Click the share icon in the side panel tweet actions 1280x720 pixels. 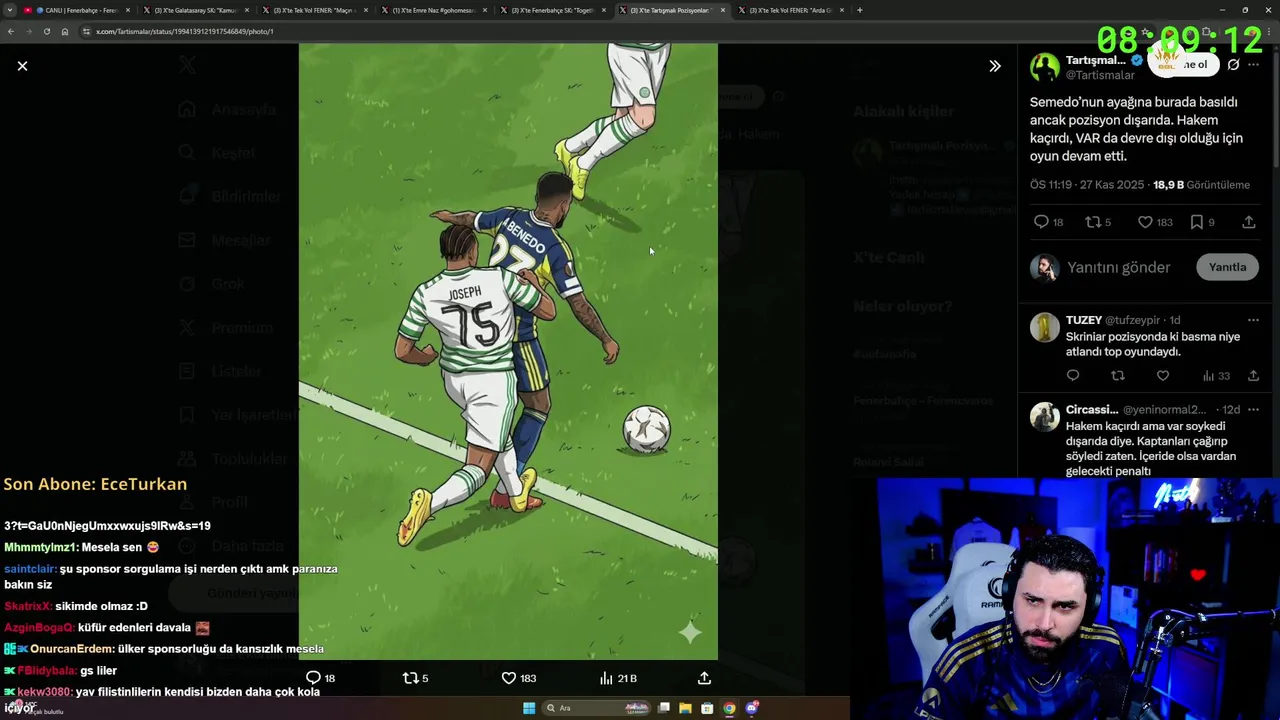pyautogui.click(x=1249, y=222)
